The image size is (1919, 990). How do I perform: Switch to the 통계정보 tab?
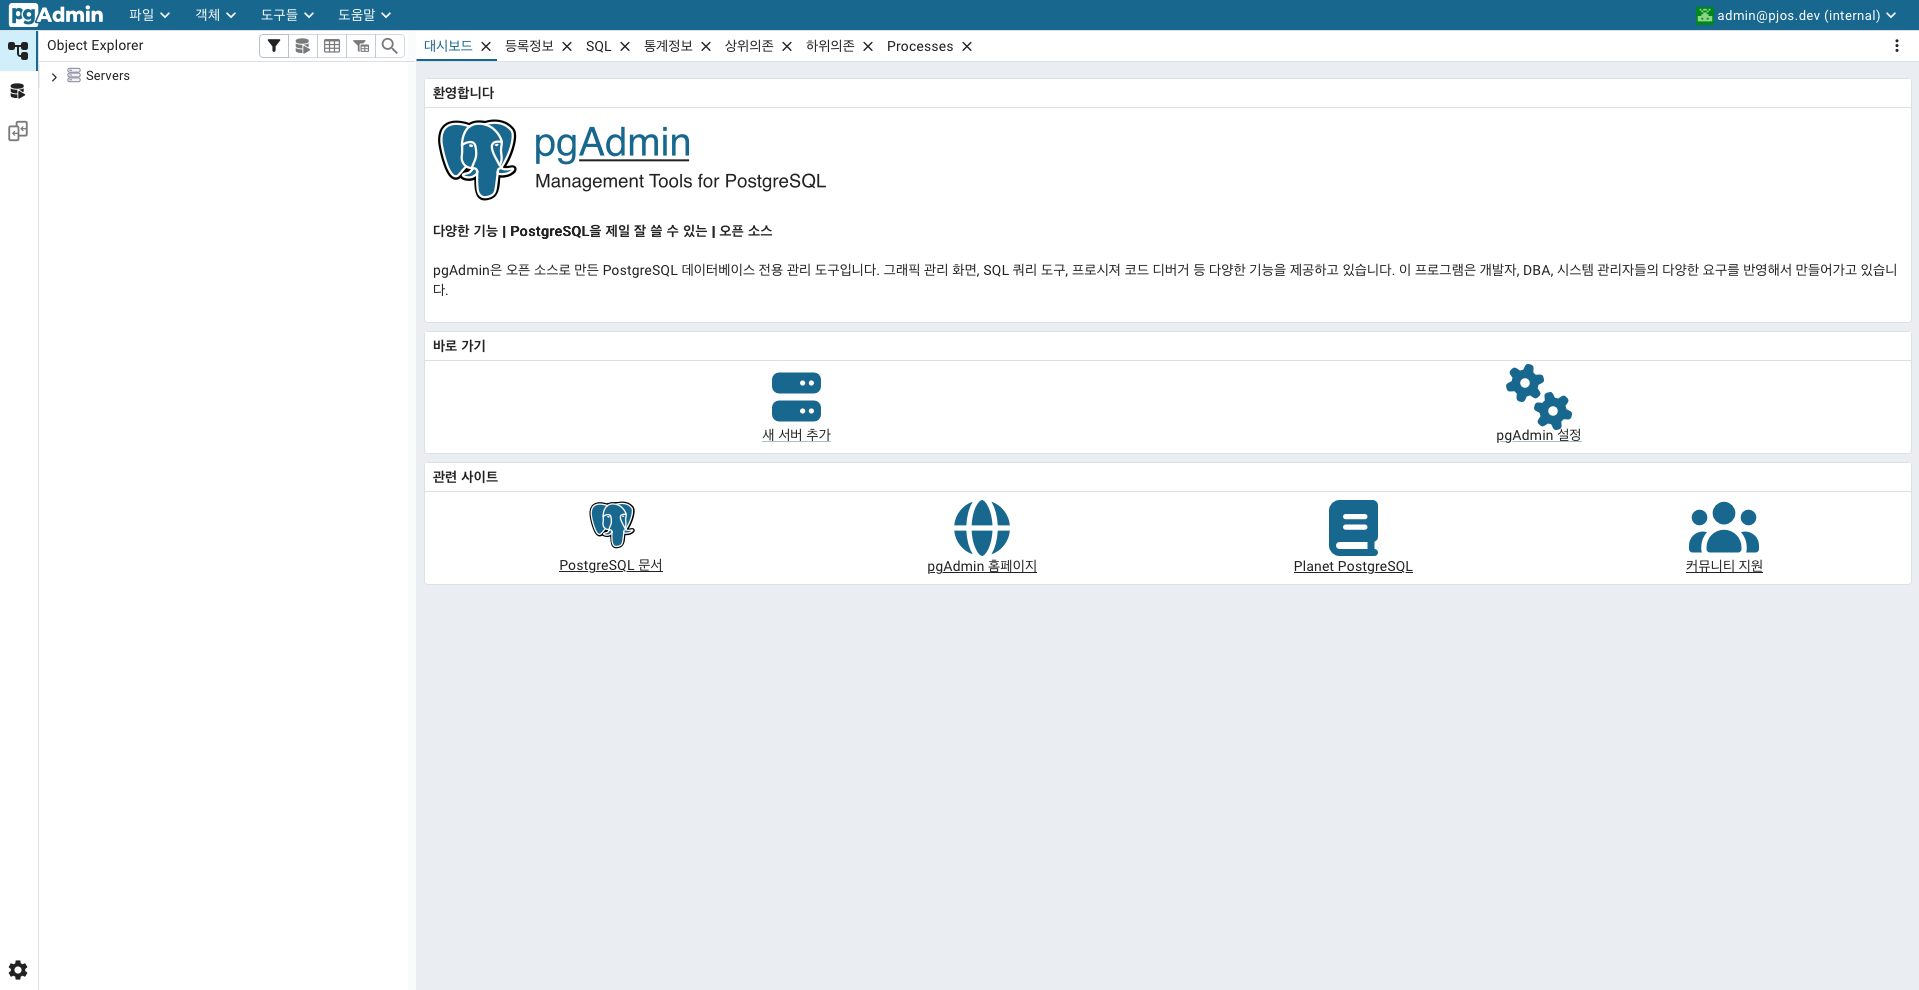tap(668, 46)
